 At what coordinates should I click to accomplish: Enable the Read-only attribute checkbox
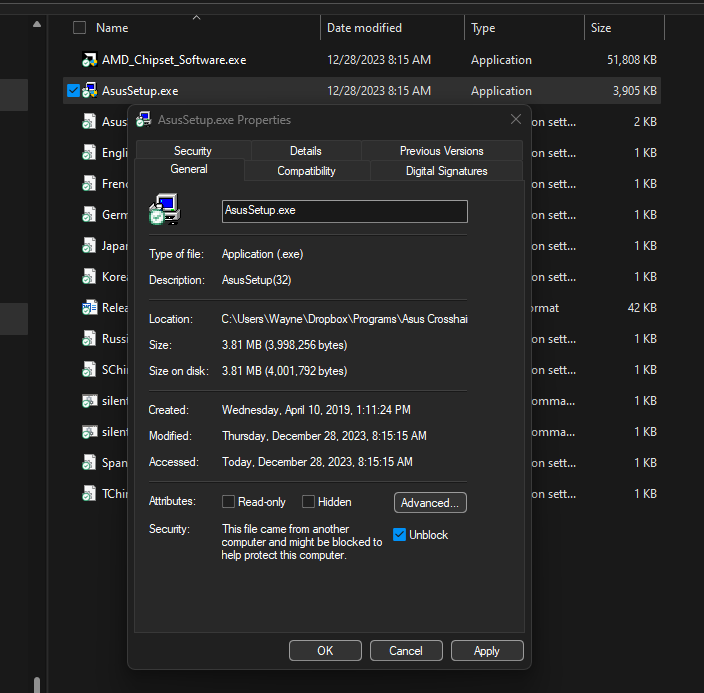click(x=229, y=502)
